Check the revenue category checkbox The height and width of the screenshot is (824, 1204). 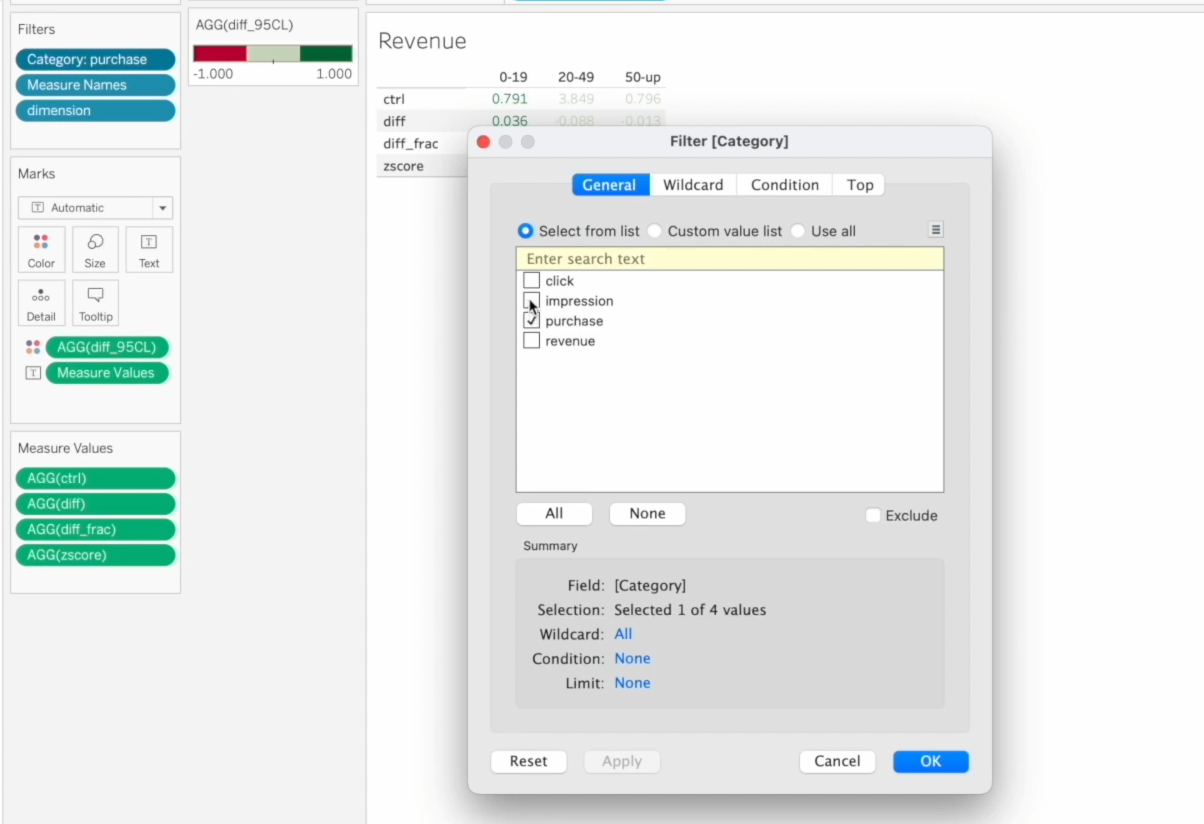pos(532,341)
